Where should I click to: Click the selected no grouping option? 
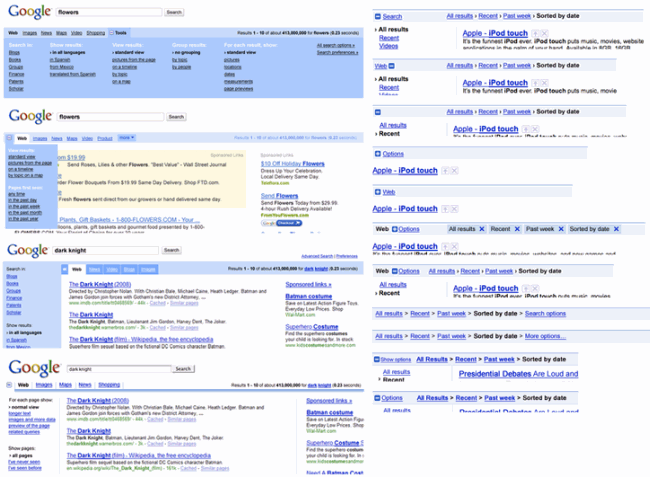(x=186, y=53)
